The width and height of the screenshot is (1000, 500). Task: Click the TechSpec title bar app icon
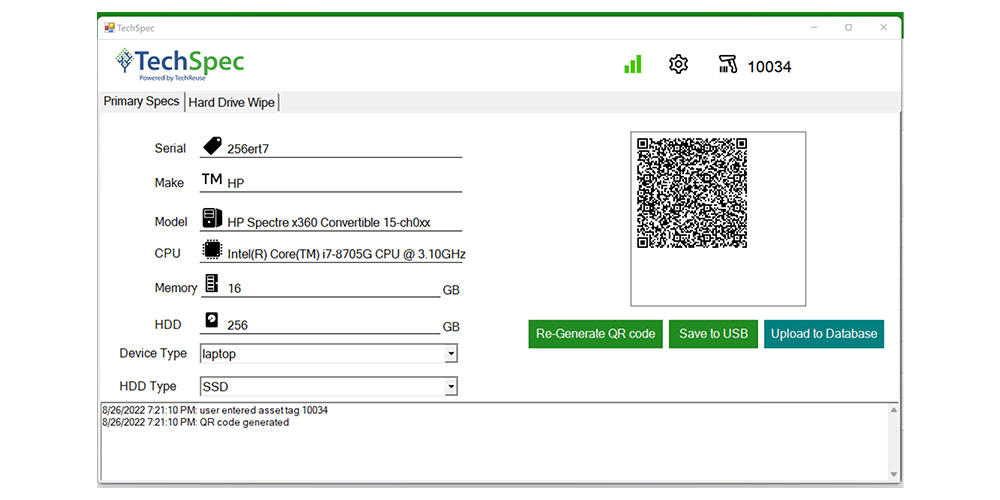(110, 27)
